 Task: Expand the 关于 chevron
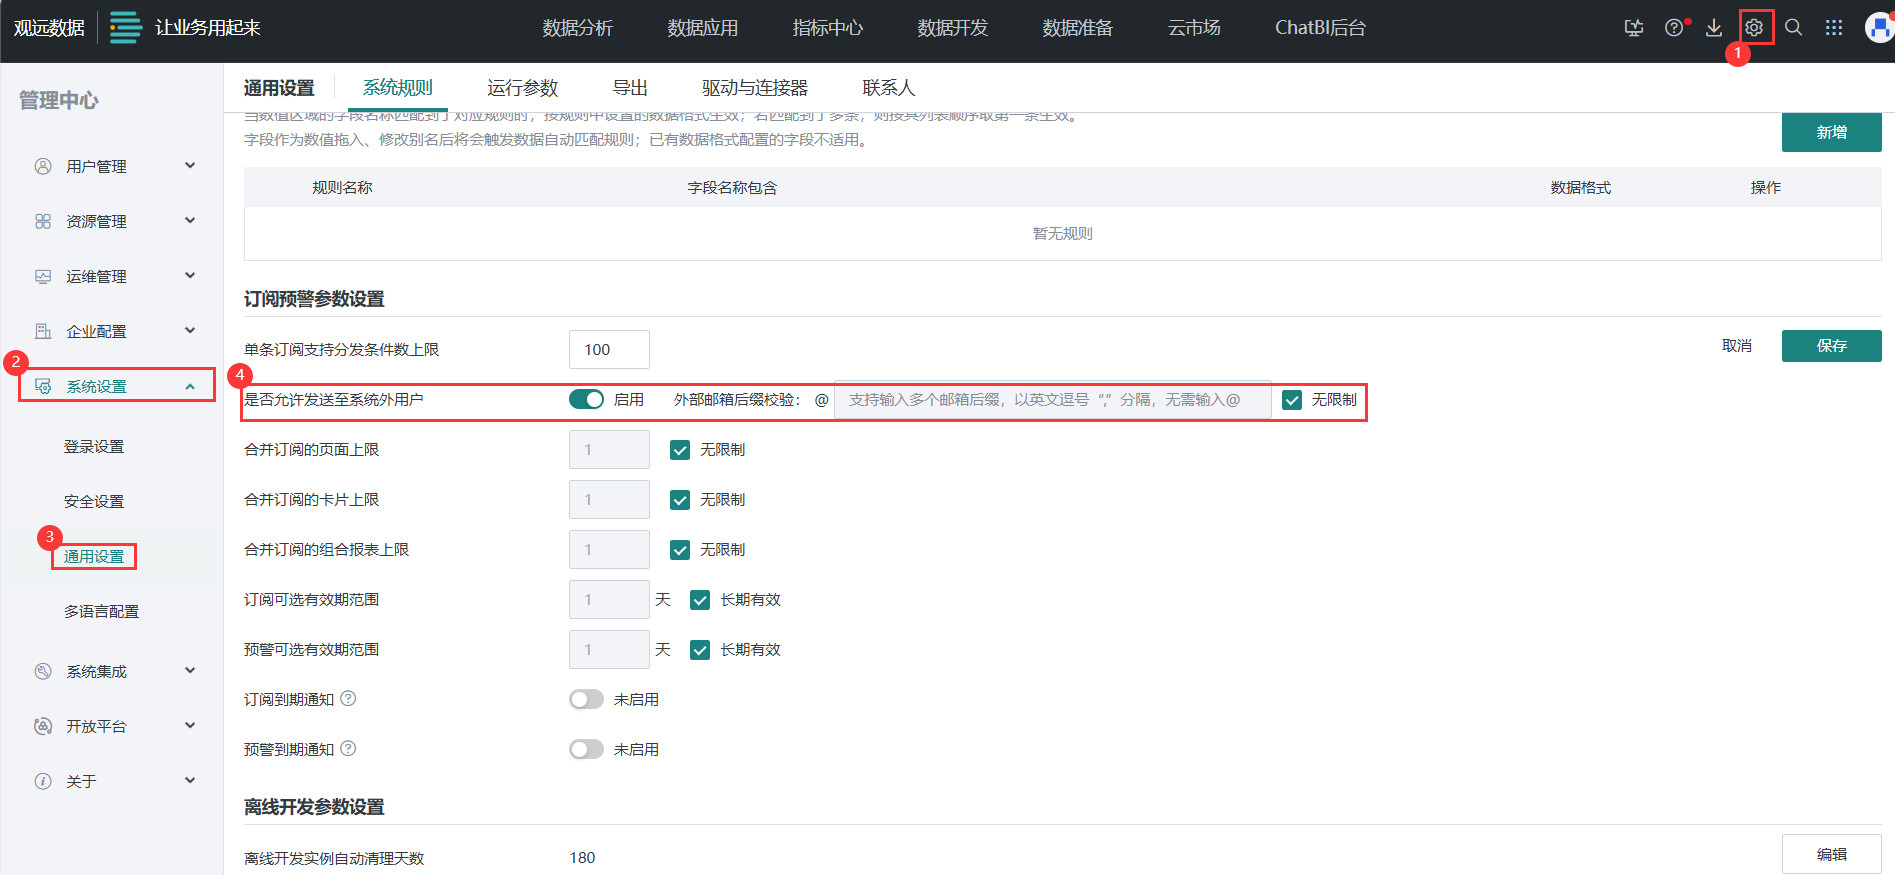(190, 780)
